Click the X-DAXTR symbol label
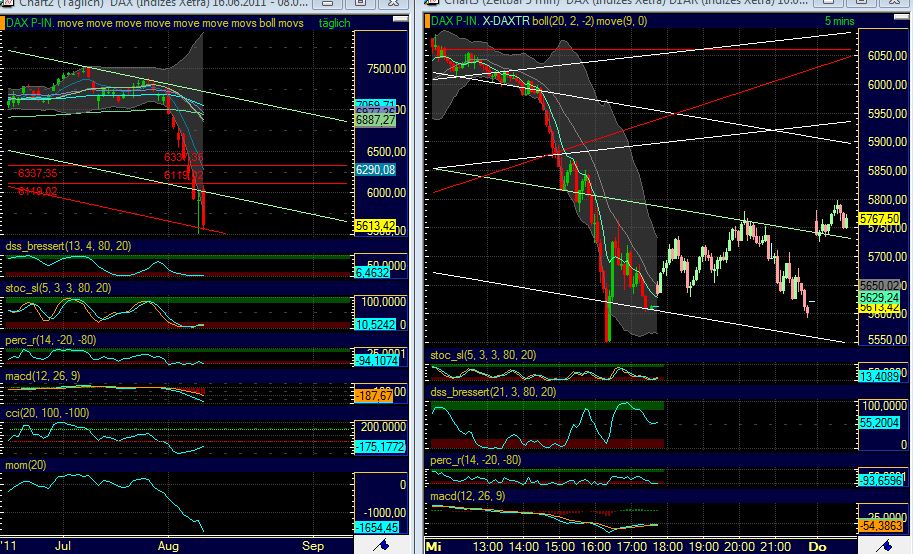Viewport: 913px width, 554px height. (x=506, y=21)
